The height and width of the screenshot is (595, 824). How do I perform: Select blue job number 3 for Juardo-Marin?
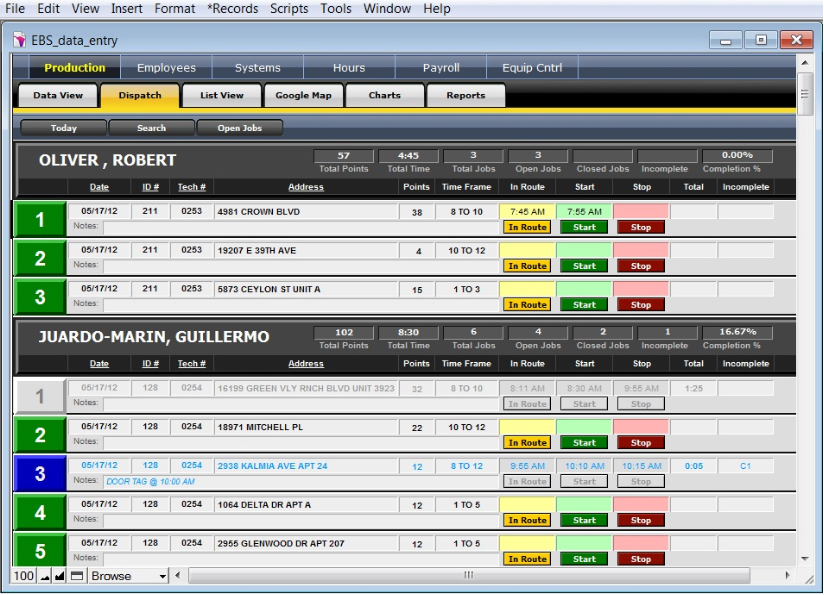pos(40,473)
